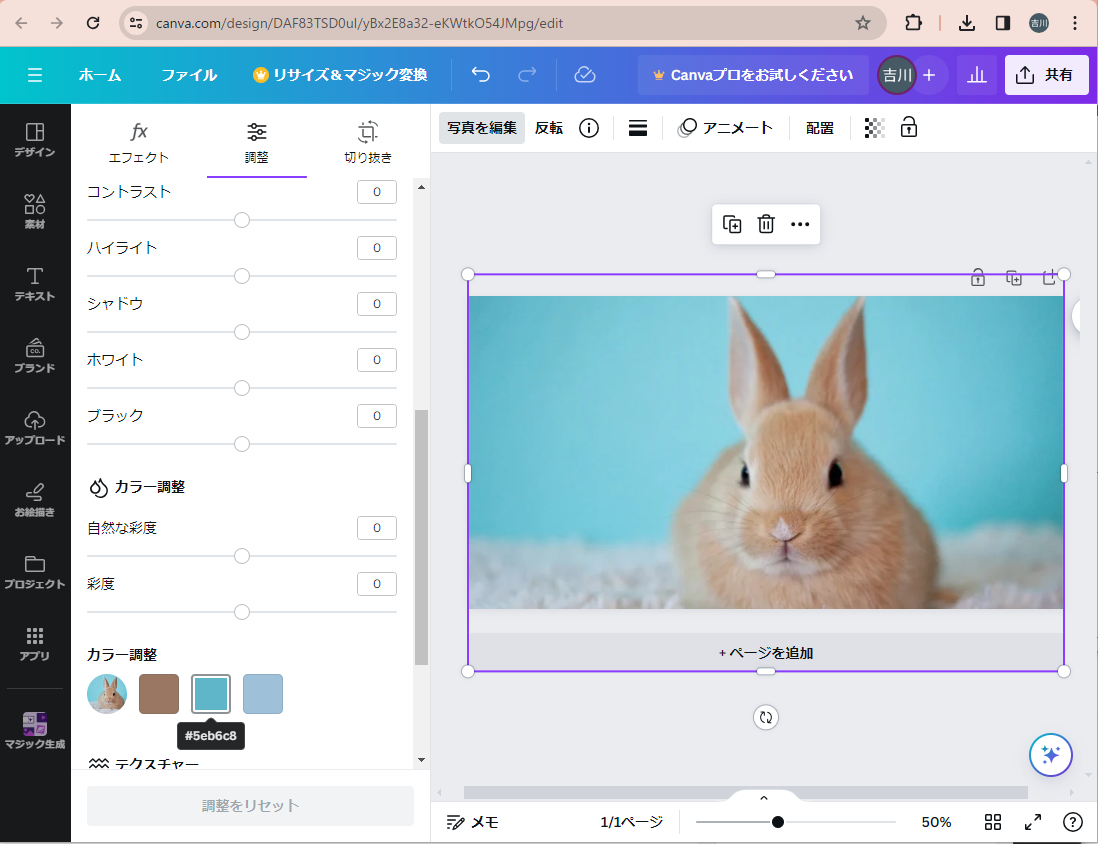Viewport: 1098px width, 844px height.
Task: Undo the last action
Action: point(481,75)
